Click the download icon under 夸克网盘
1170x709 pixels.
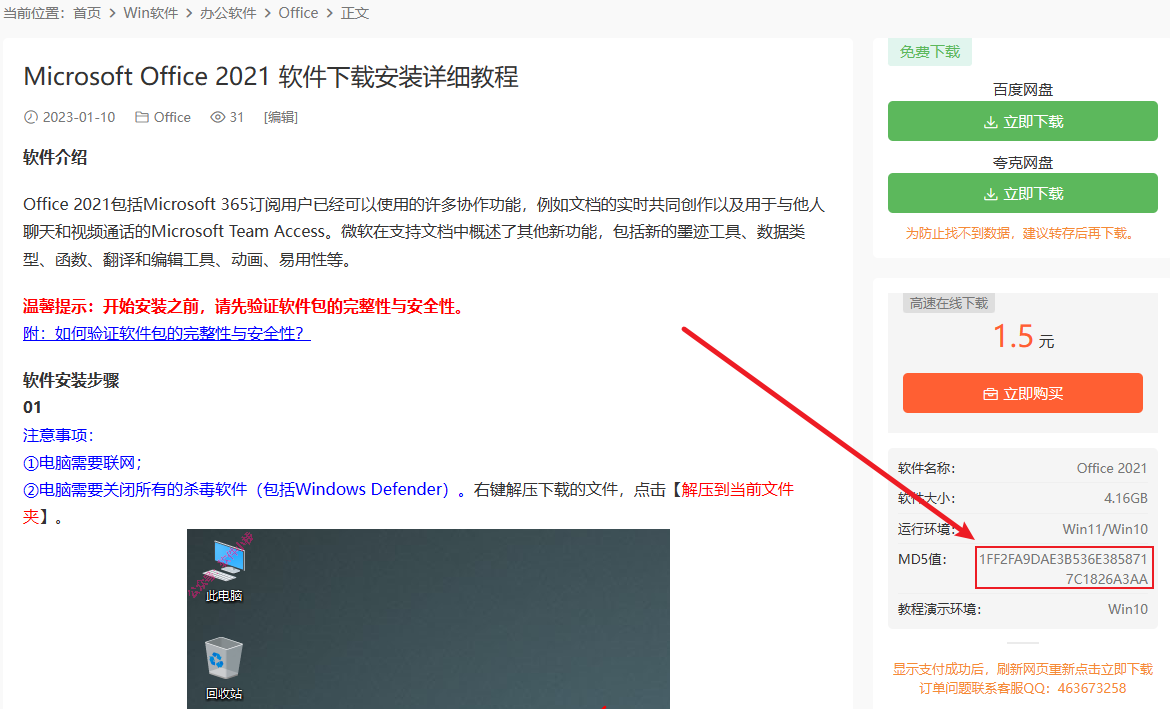[x=990, y=194]
